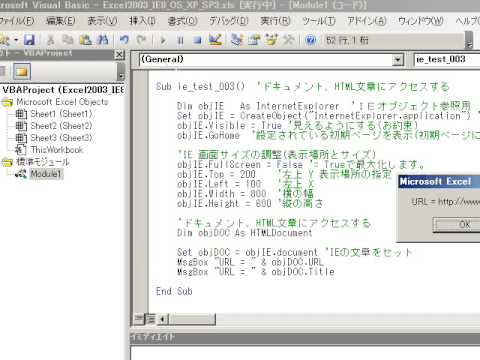
Task: Select Sheet1 (Sheet1) in project tree
Action: 61,114
